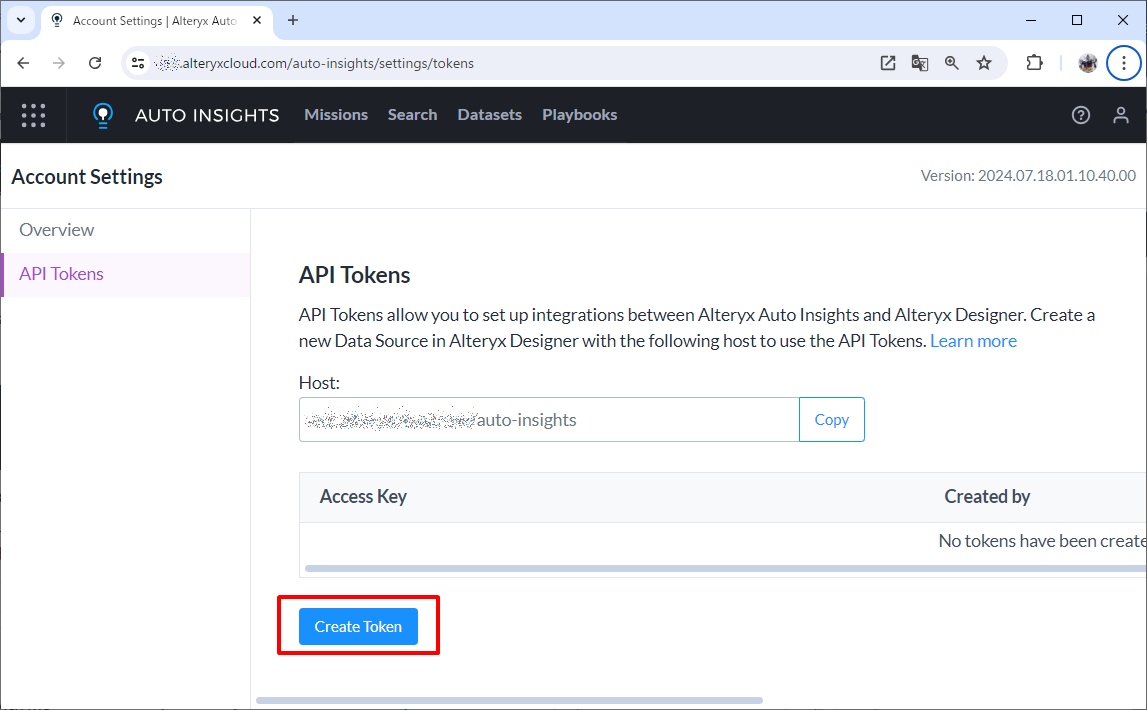Screen dimensions: 1147x710
Task: Bookmark this page with star icon
Action: 984,63
